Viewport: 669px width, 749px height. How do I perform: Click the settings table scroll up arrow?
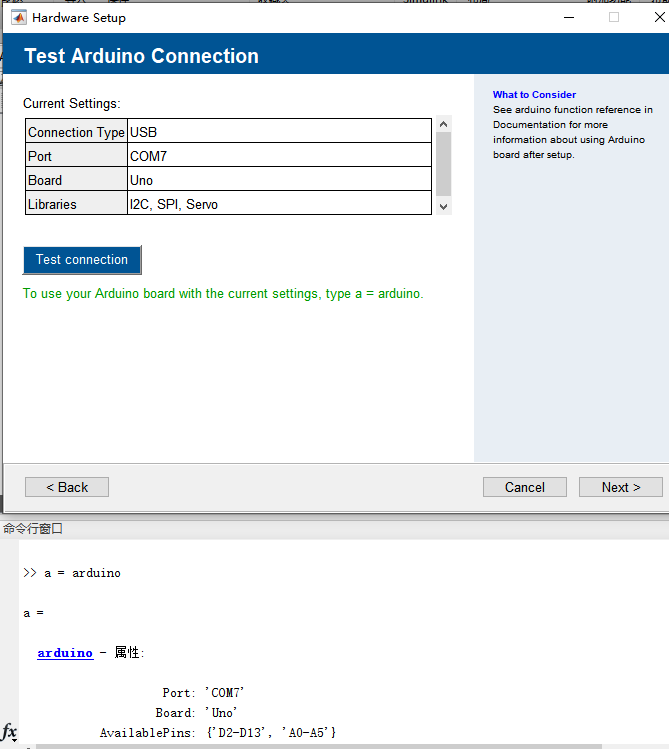click(x=443, y=124)
